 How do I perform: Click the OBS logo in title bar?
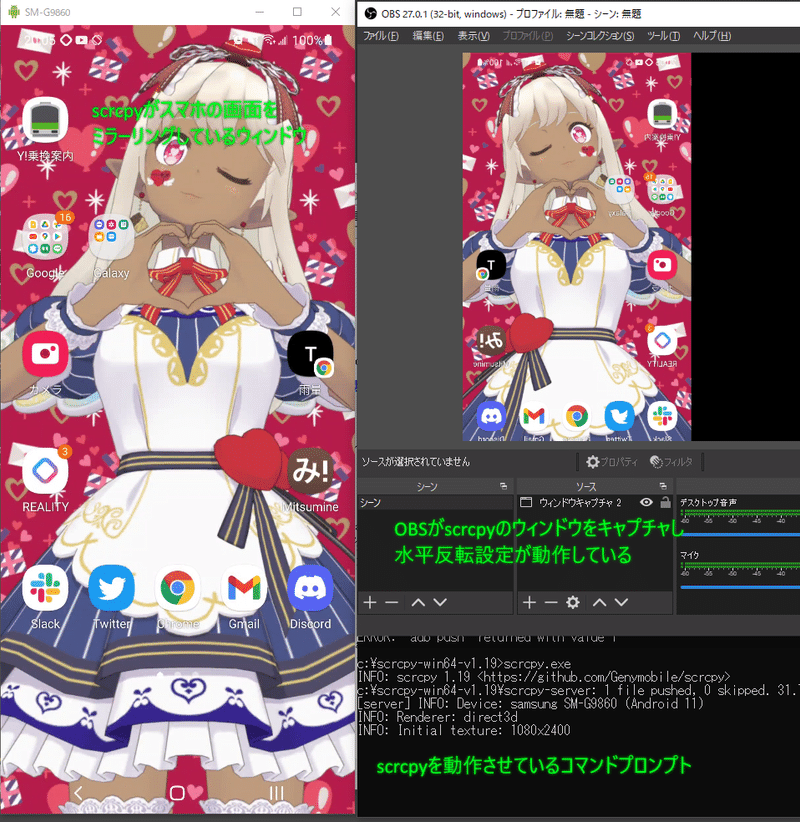click(371, 14)
